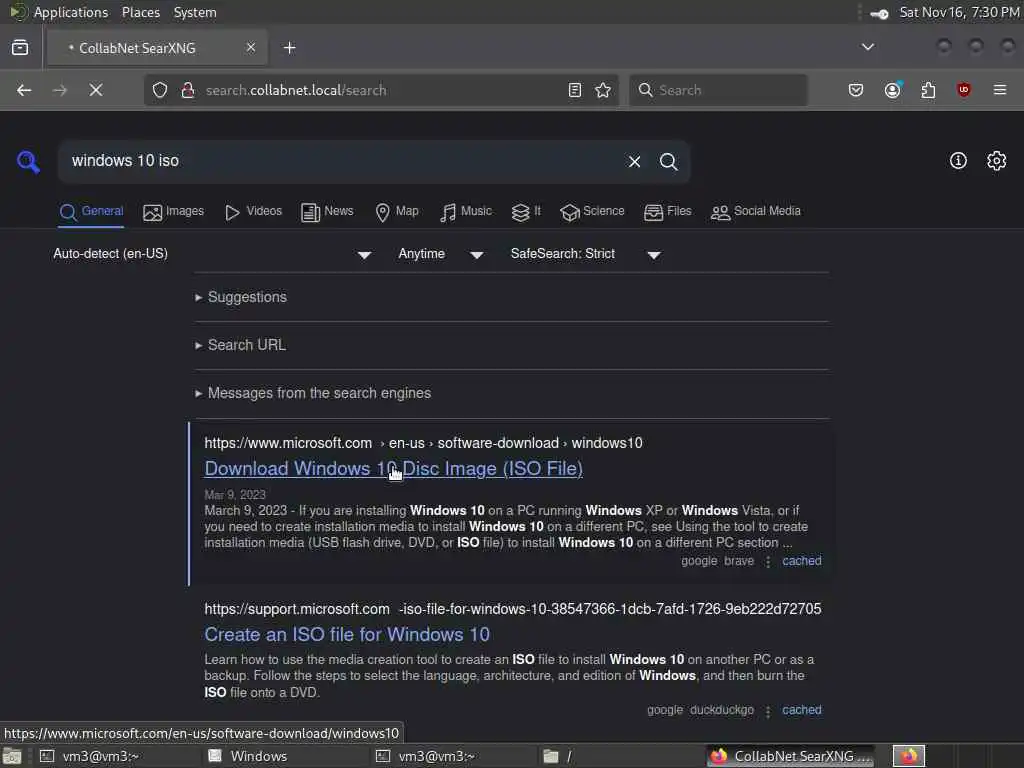Viewport: 1024px width, 768px height.
Task: Go back with the browser back arrow
Action: coord(24,90)
